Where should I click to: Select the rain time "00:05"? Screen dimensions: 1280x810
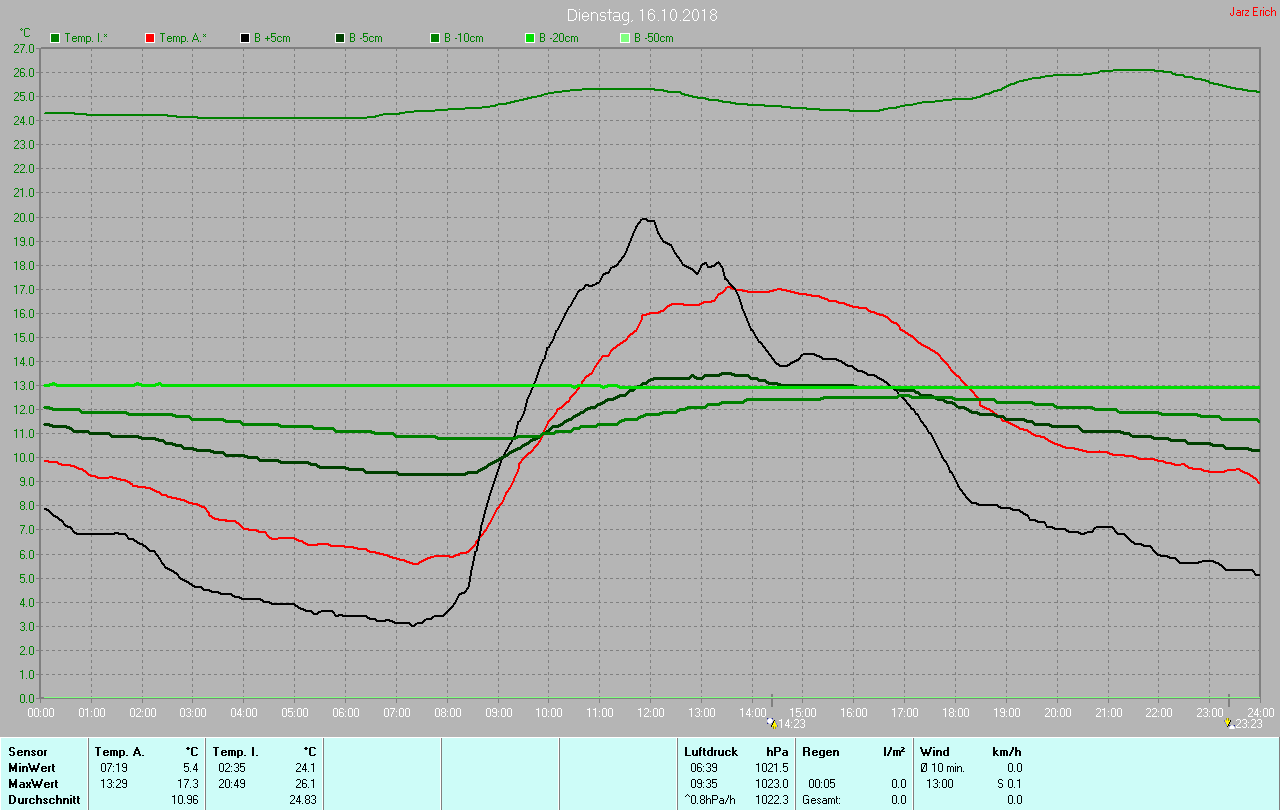[x=821, y=784]
